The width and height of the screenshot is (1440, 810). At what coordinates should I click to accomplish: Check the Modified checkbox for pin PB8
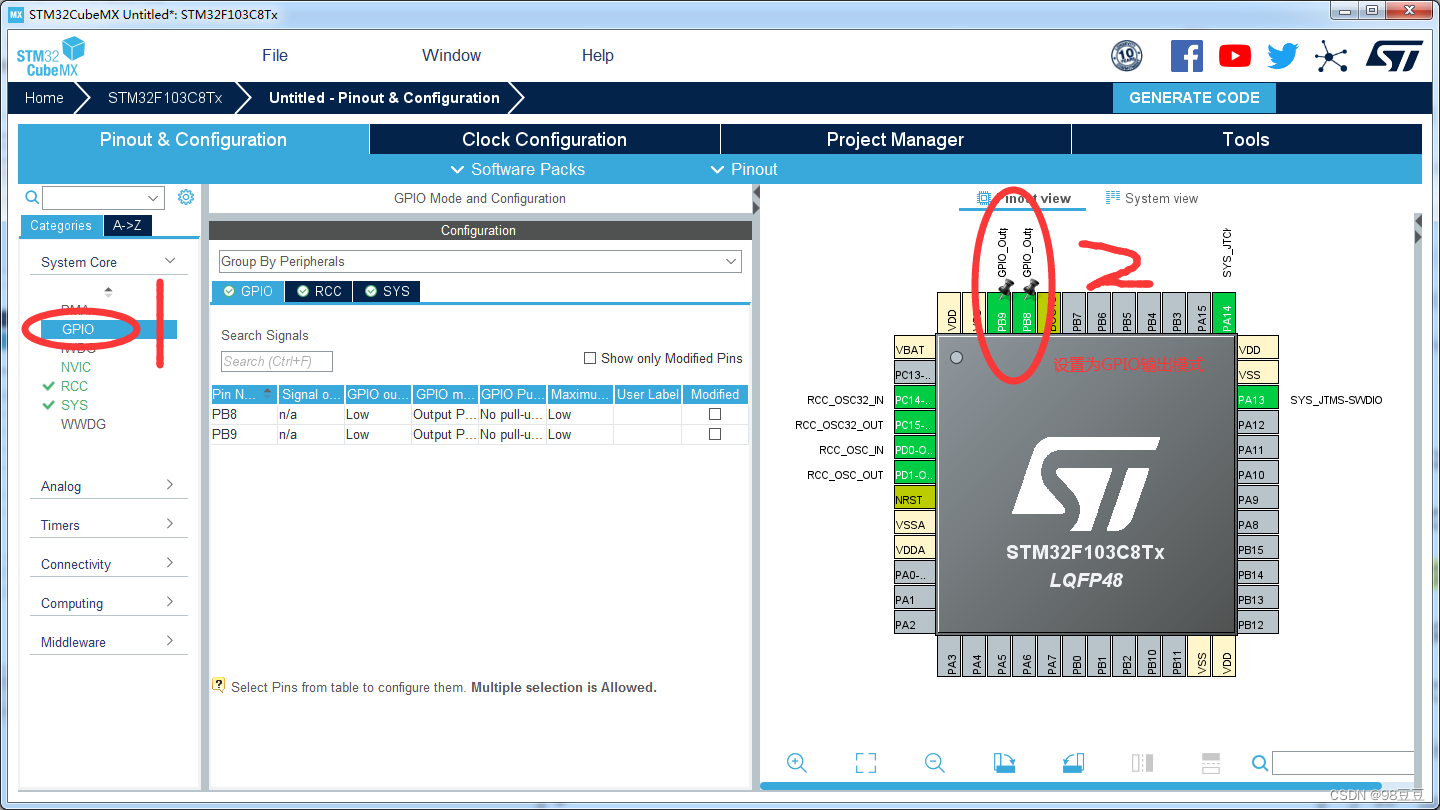point(713,414)
